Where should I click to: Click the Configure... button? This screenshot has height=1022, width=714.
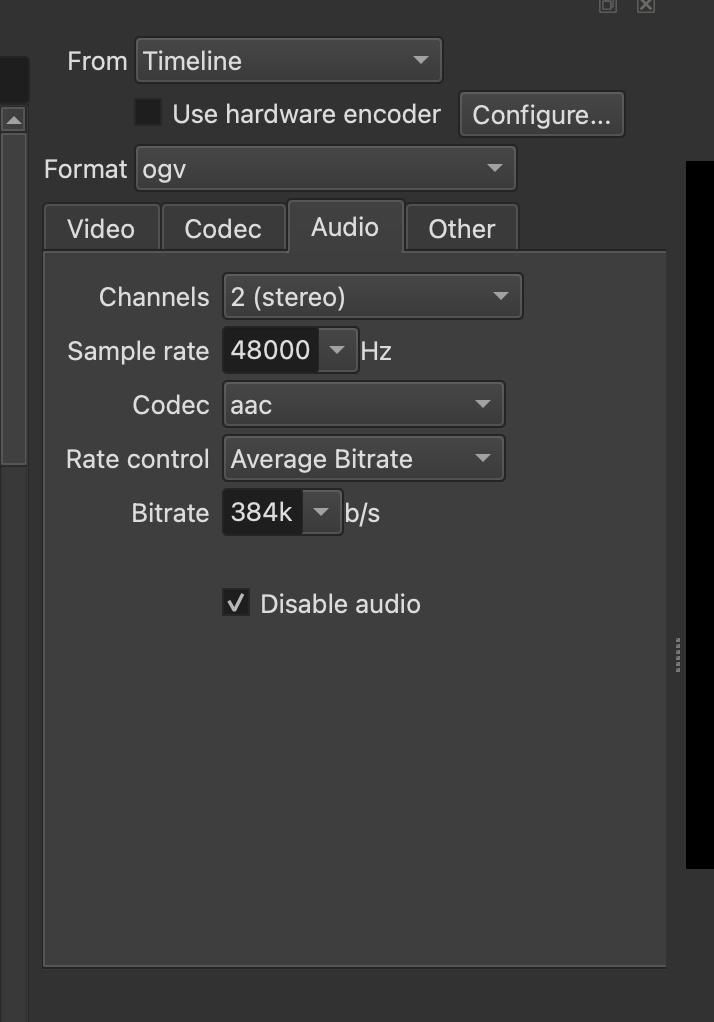pyautogui.click(x=541, y=115)
